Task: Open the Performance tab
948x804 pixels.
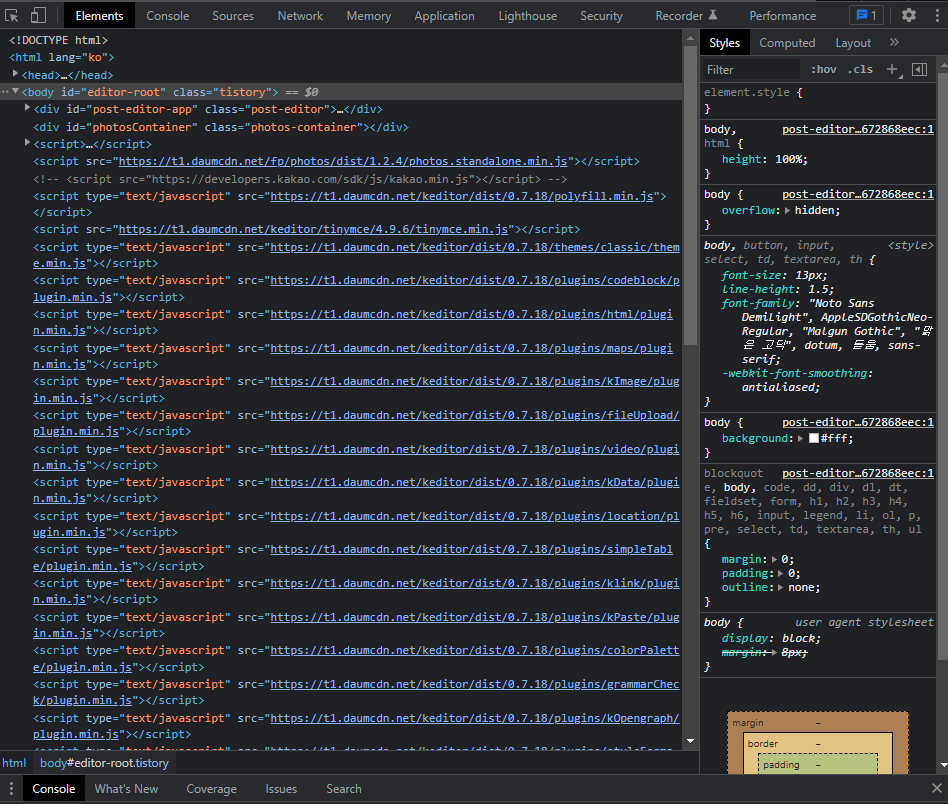Action: [x=782, y=16]
